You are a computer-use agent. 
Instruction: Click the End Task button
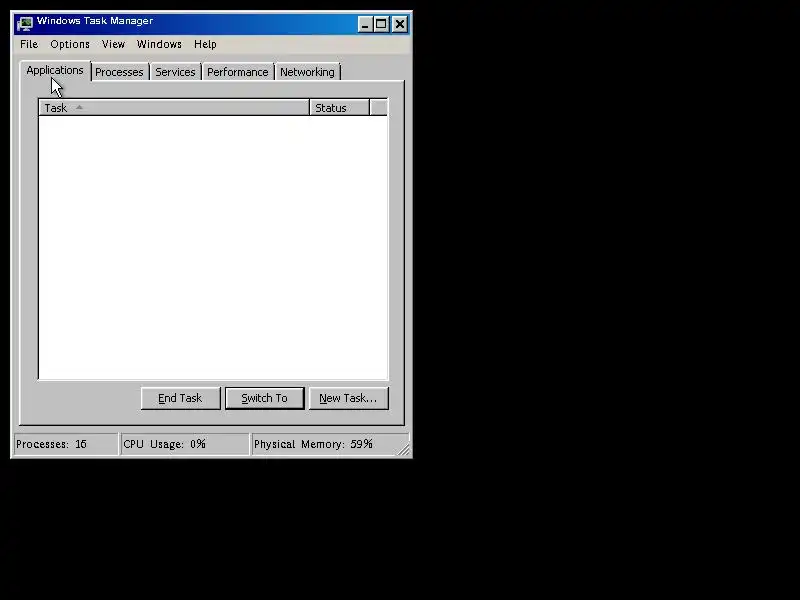[181, 398]
